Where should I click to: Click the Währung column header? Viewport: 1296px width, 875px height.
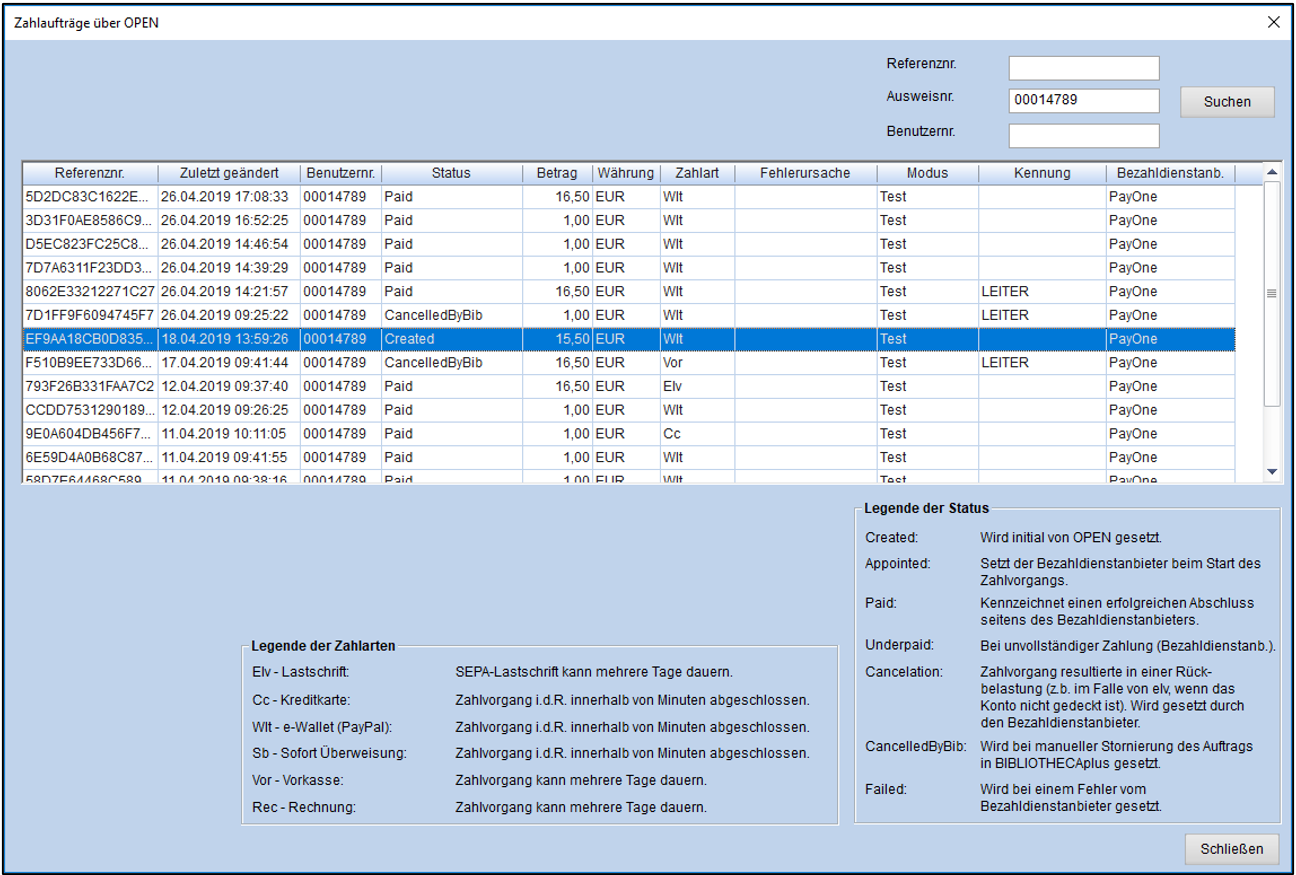626,173
